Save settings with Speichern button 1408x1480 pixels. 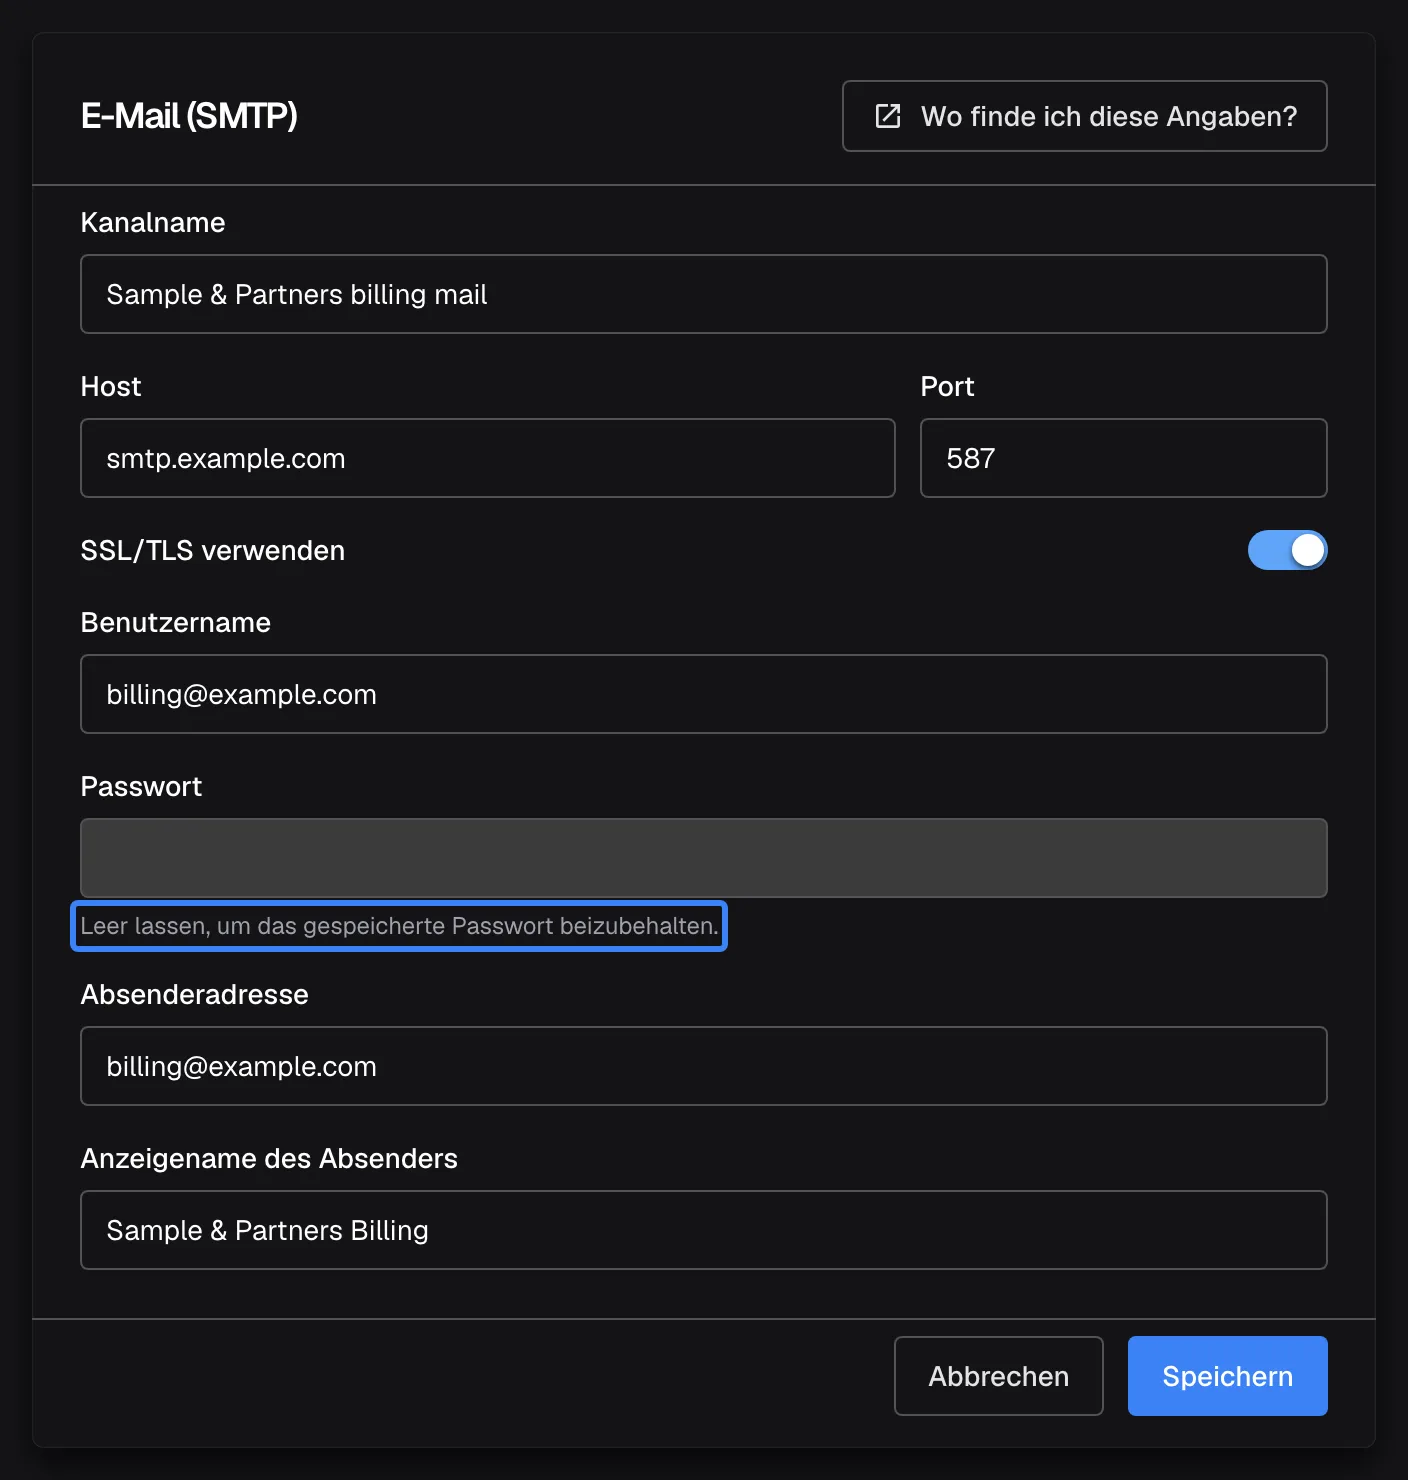click(1227, 1376)
